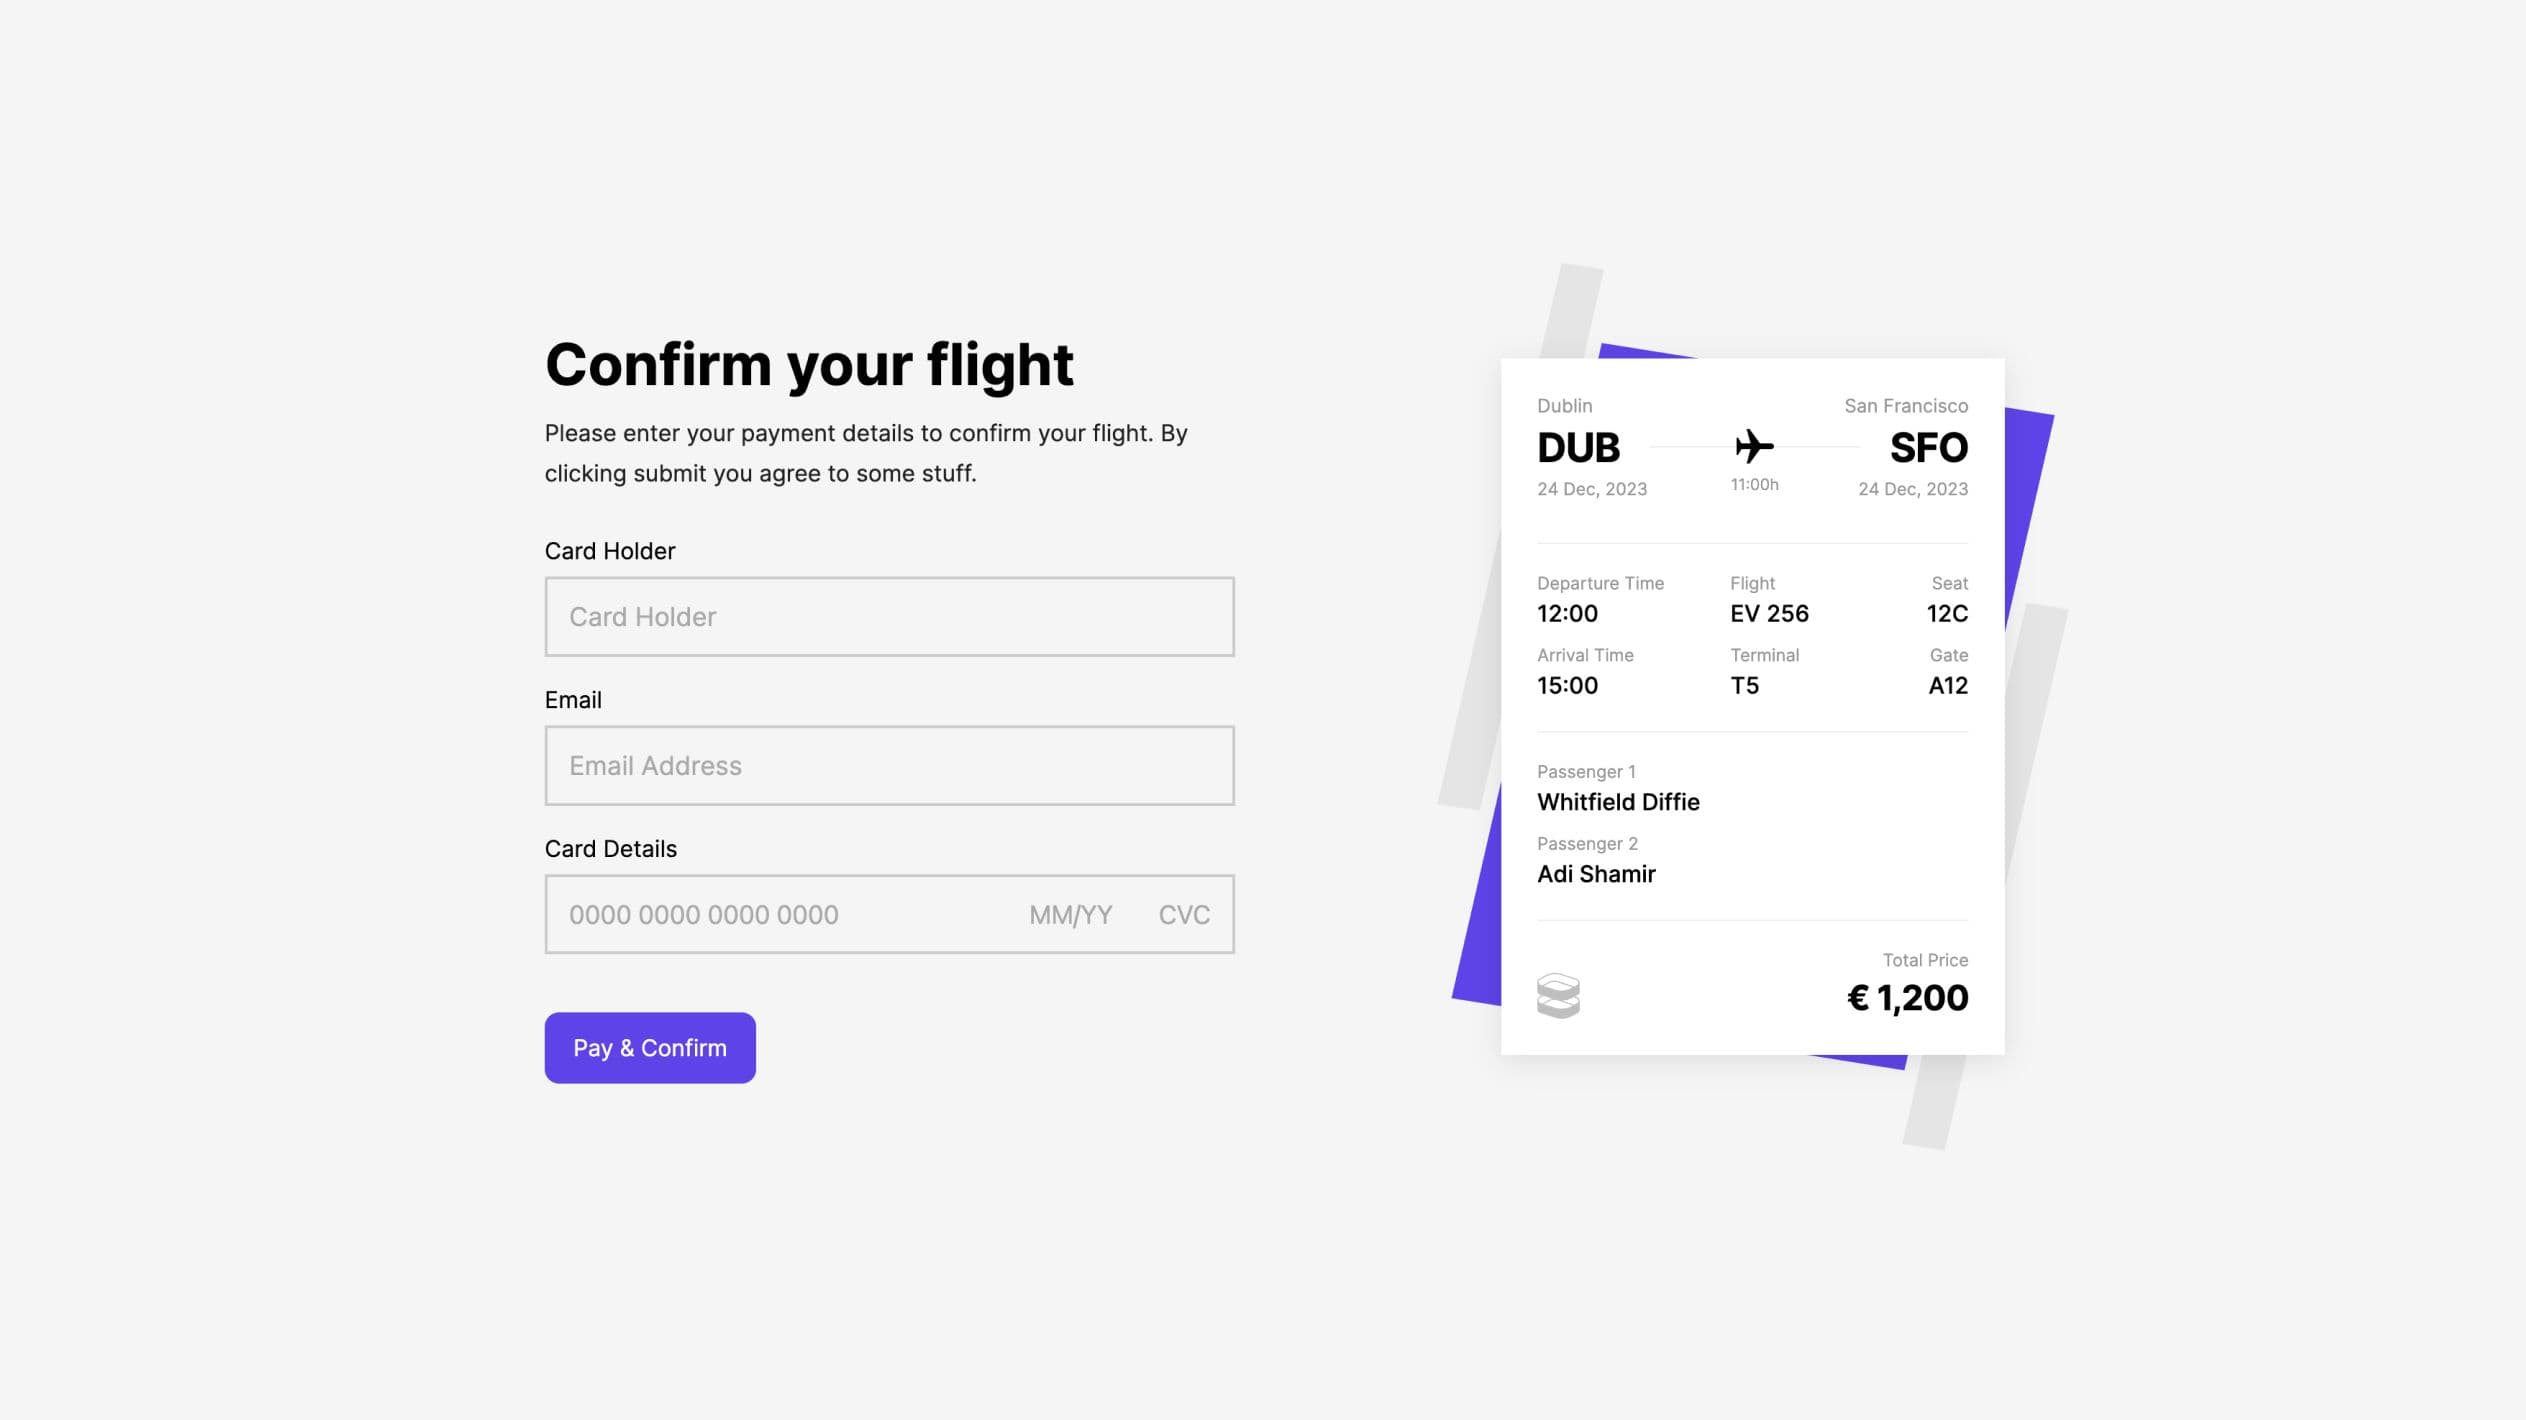Focus the Email Address input field
The height and width of the screenshot is (1420, 2526).
tap(889, 765)
